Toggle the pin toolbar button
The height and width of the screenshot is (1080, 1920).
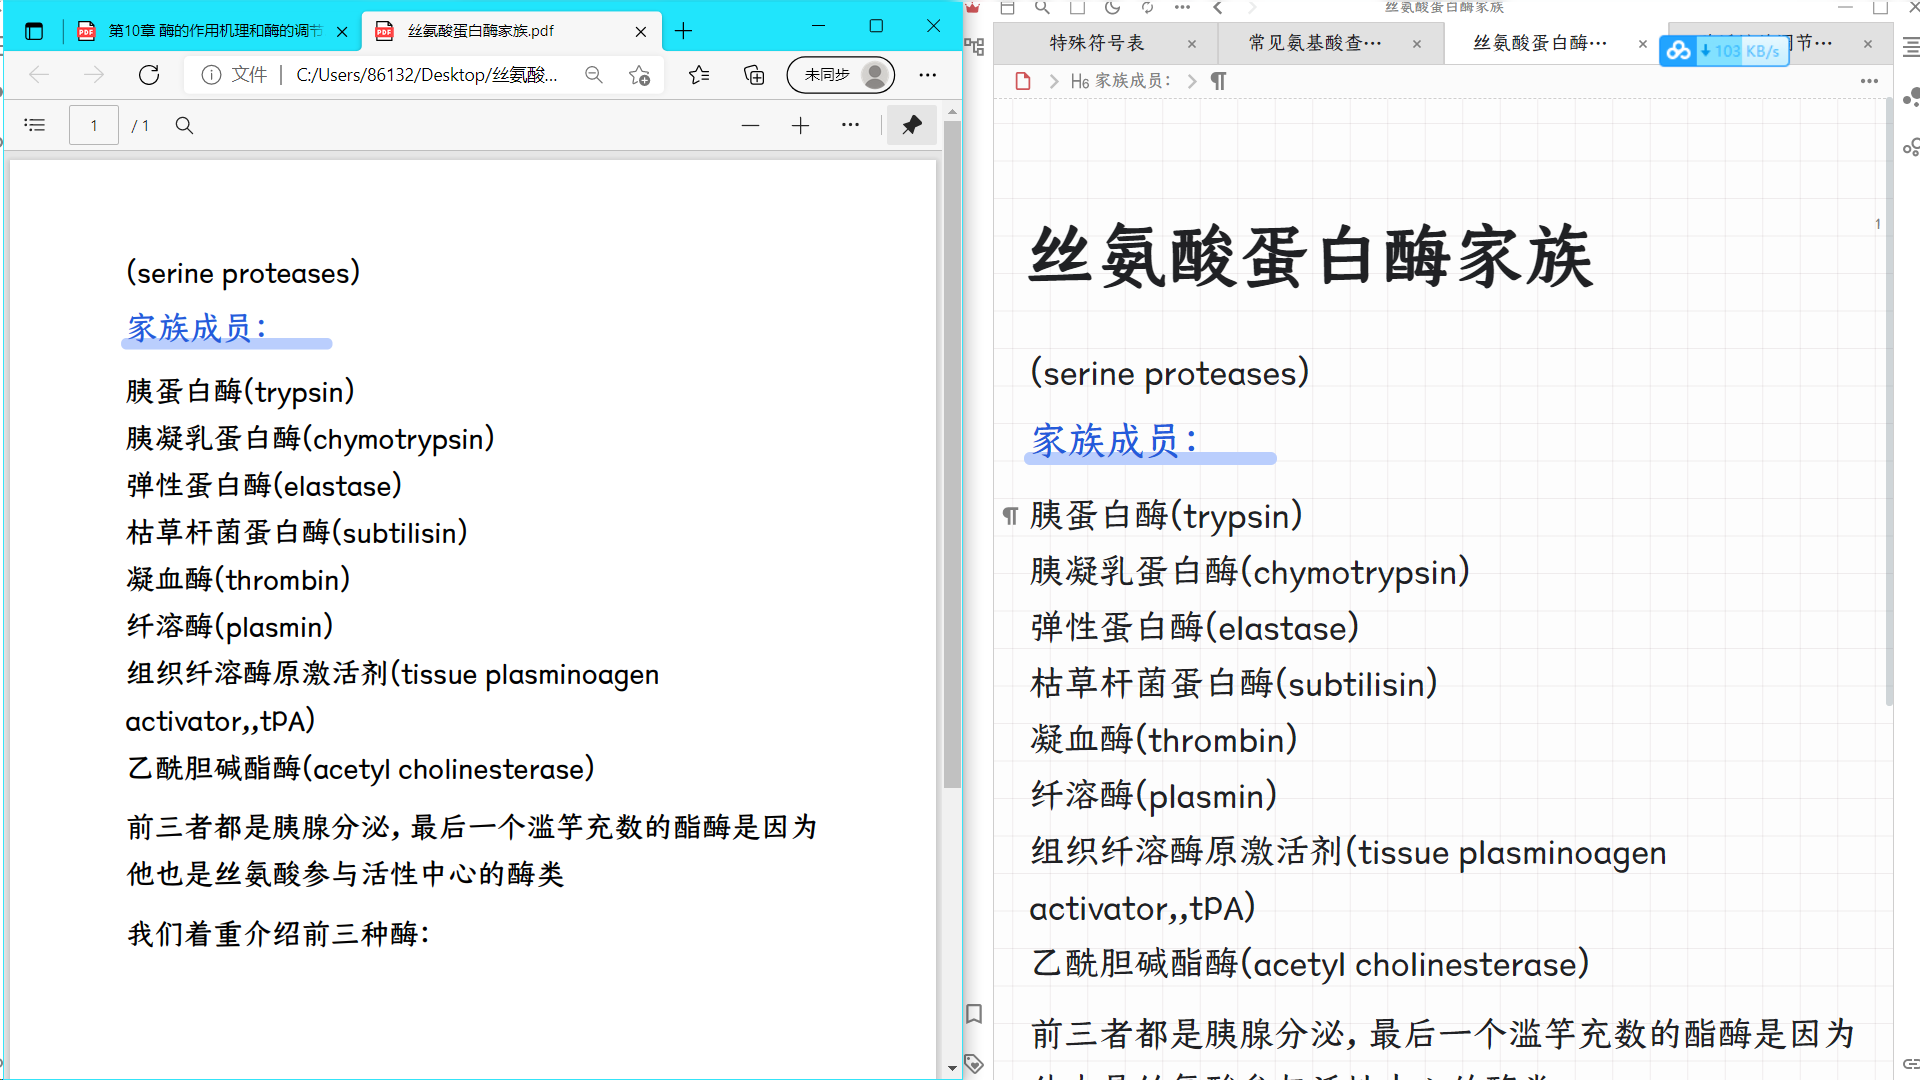coord(911,125)
